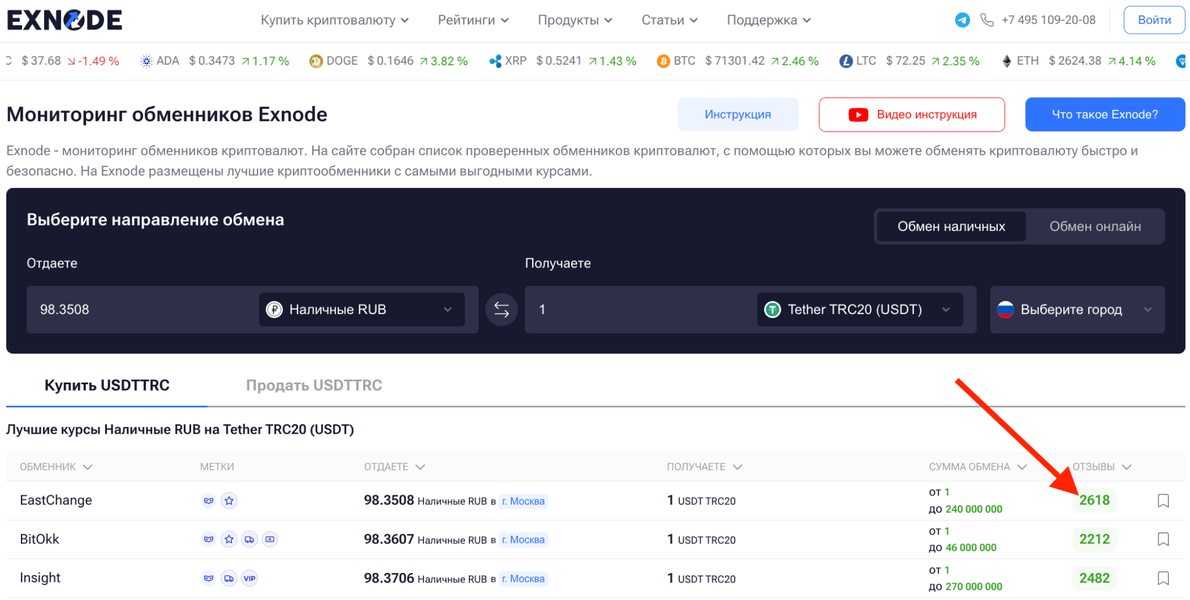Open the Tether TRC20 (USDT) currency dropdown
The width and height of the screenshot is (1190, 600).
coord(860,309)
